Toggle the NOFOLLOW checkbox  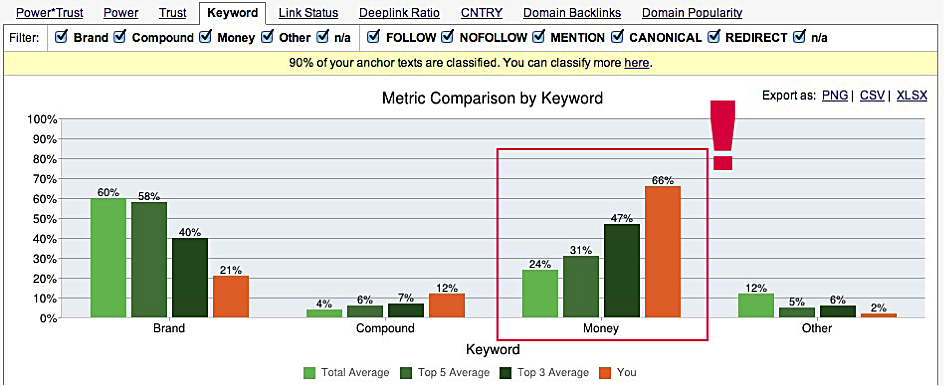pos(447,37)
